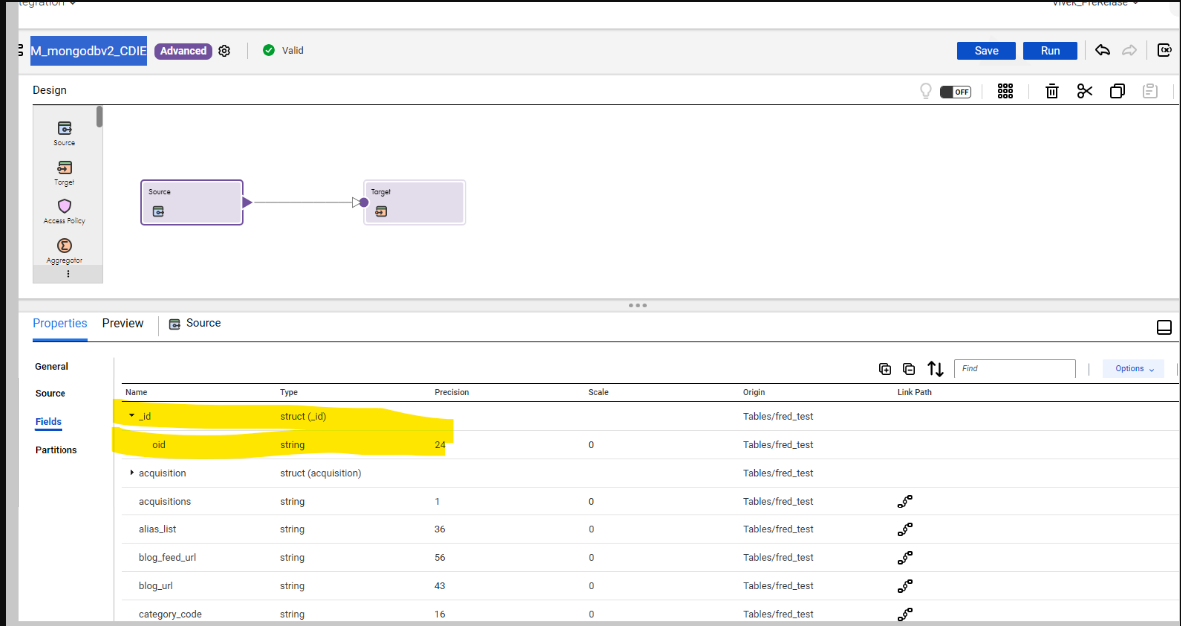Click the Expand All fields icon
This screenshot has width=1181, height=626.
[885, 368]
